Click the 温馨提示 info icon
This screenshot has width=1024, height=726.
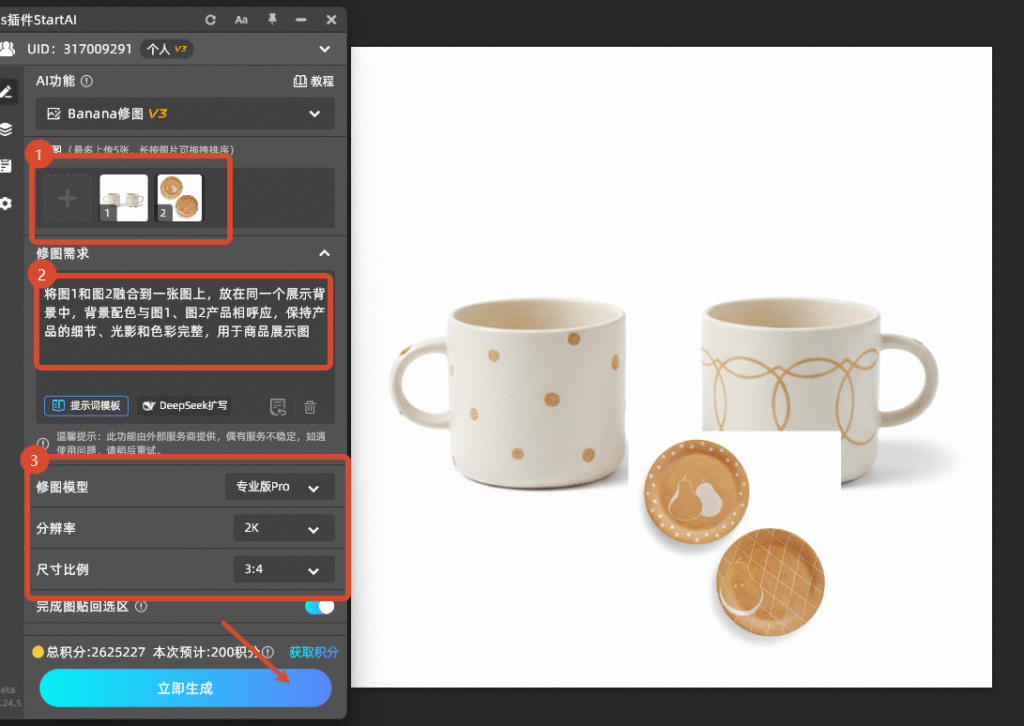[x=43, y=443]
